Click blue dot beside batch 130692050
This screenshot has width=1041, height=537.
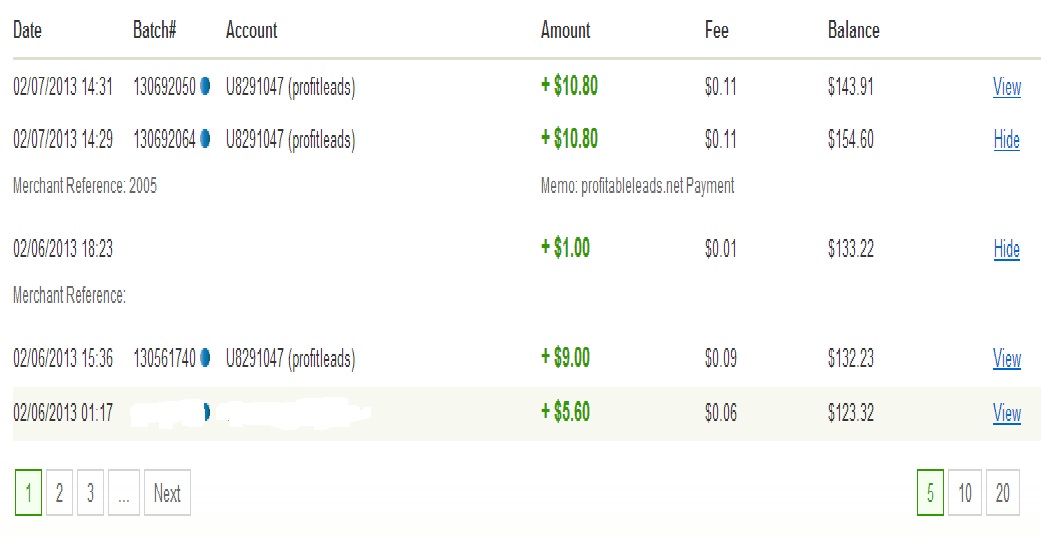205,87
